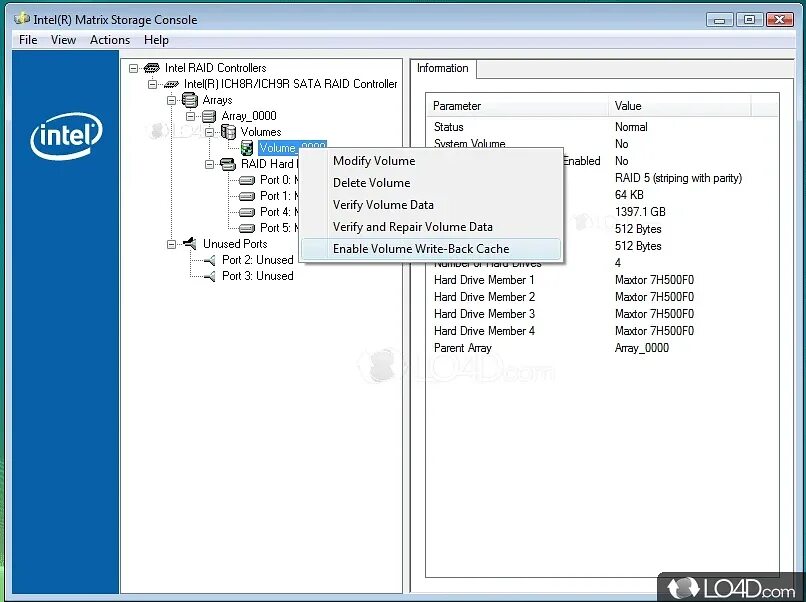806x602 pixels.
Task: Collapse the Array_0000 tree node
Action: pos(191,116)
